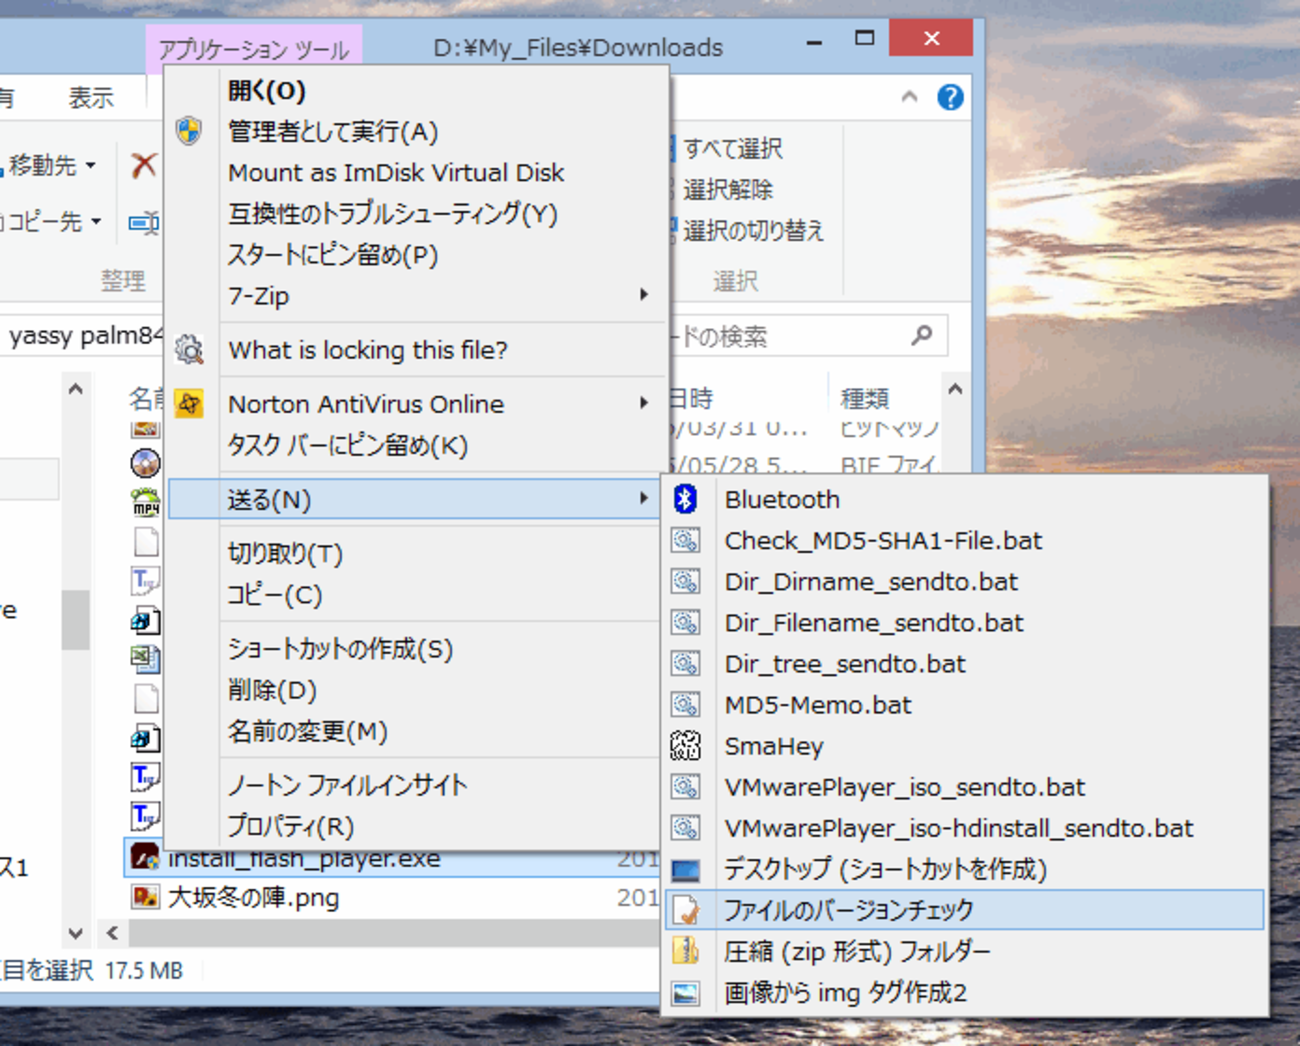Click the zip compressed folder icon
Screen dimensions: 1300x1046
[685, 950]
